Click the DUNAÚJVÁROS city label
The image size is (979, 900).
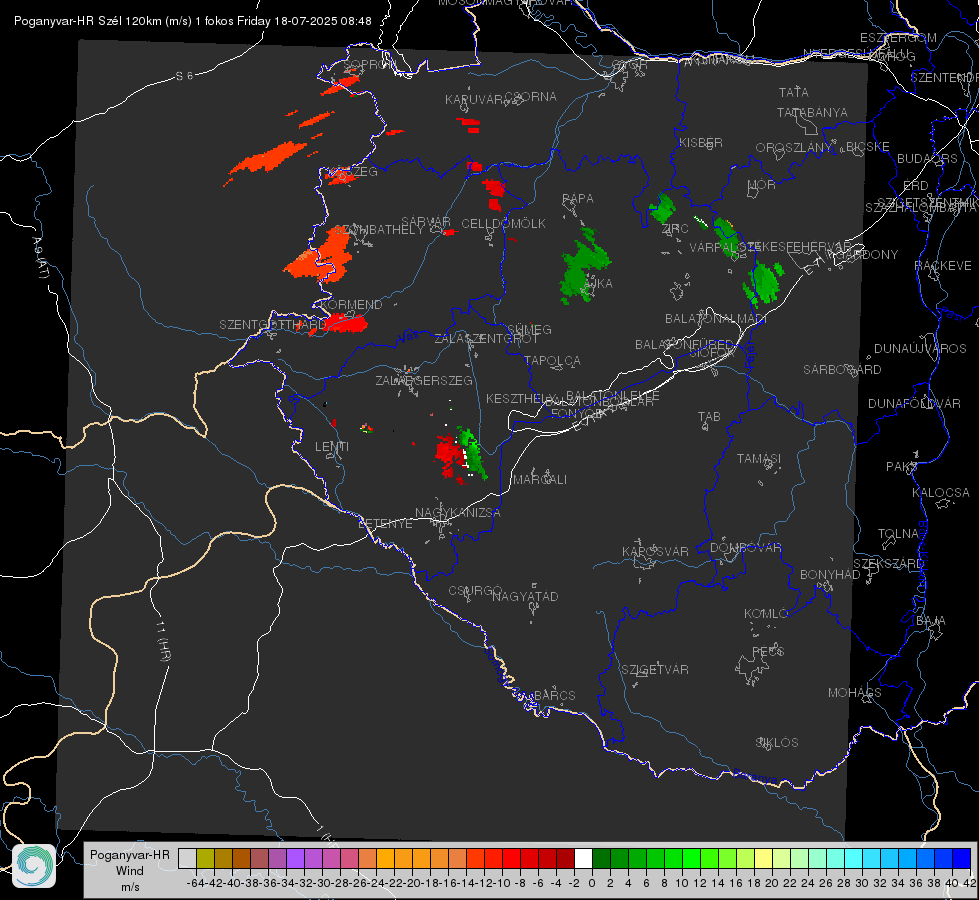[920, 349]
